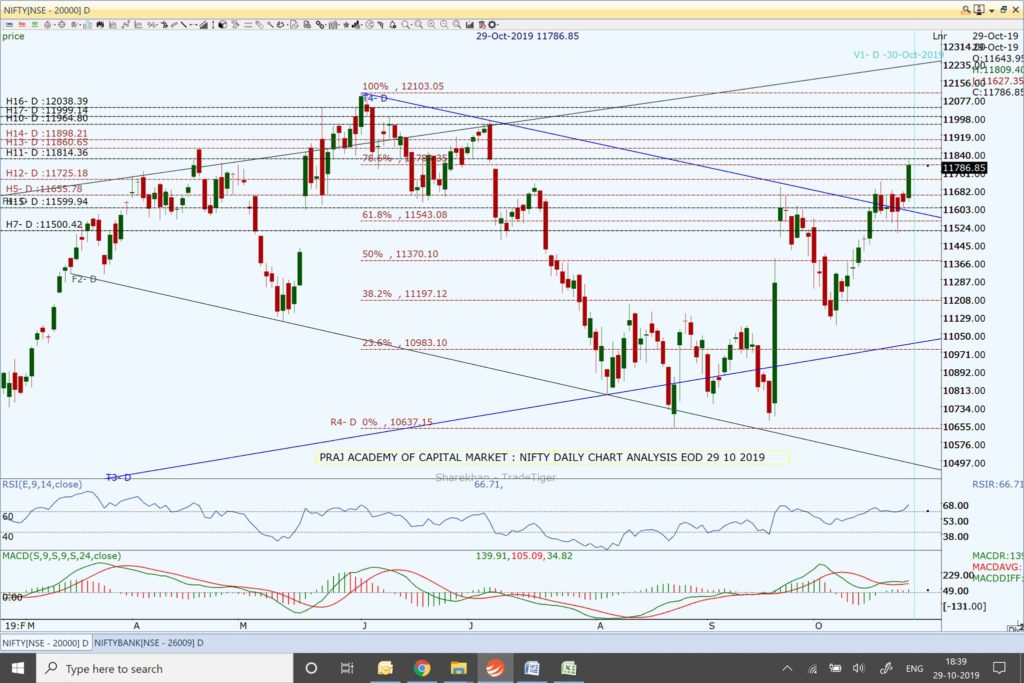The width and height of the screenshot is (1024, 683).
Task: Click the black bar-chart icon near toolbar end
Action: click(x=470, y=25)
